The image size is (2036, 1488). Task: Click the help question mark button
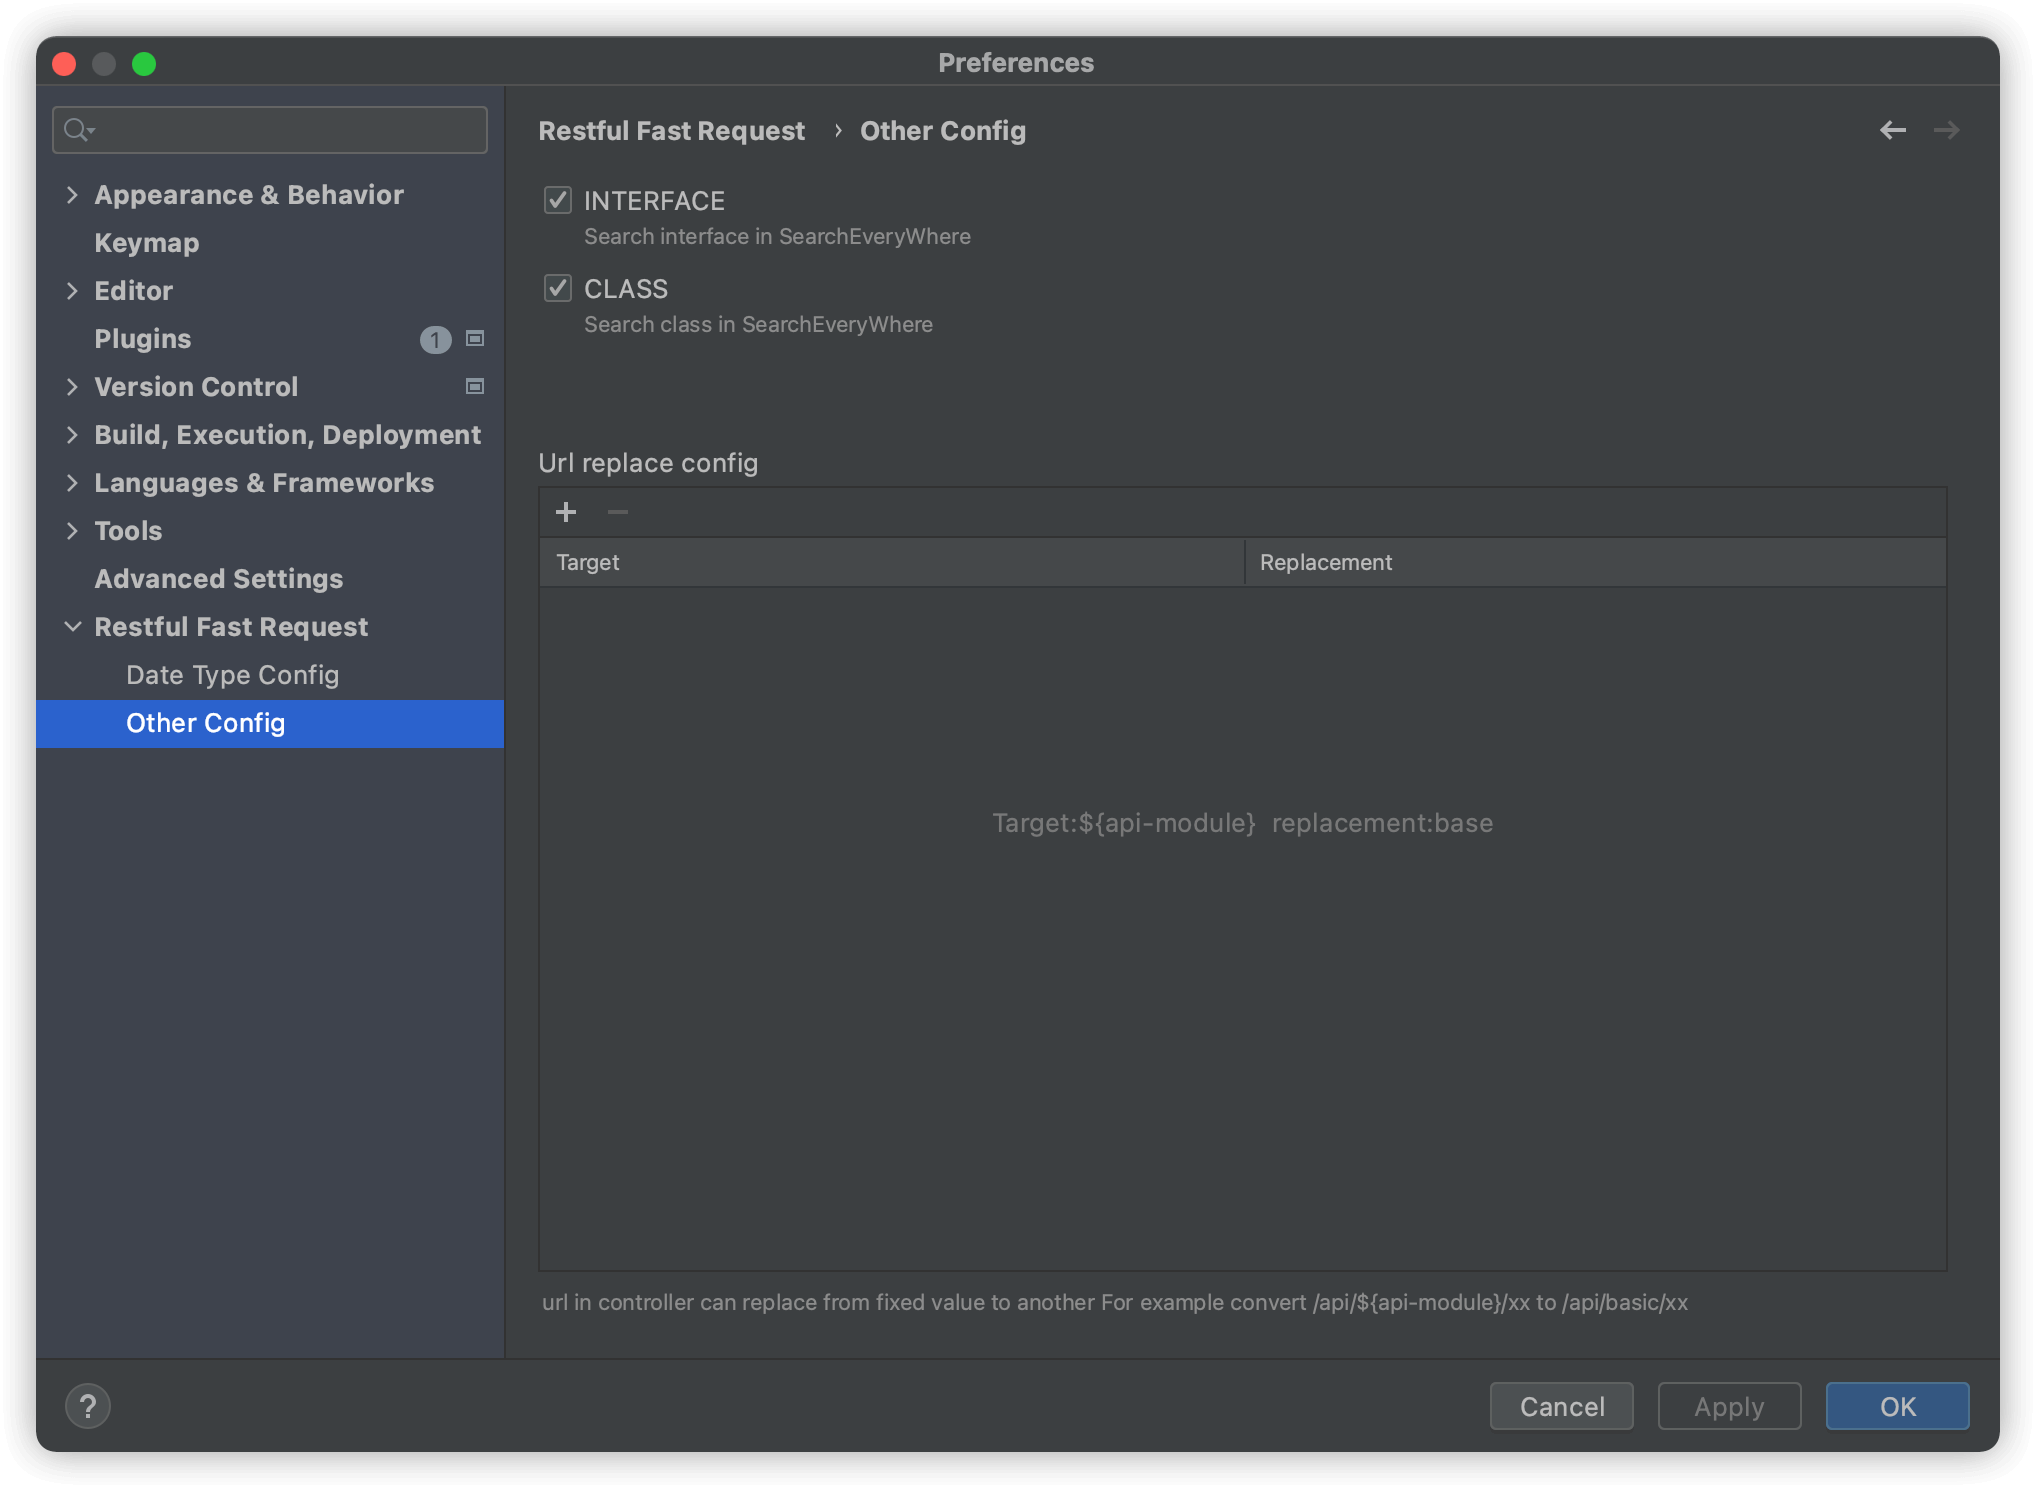click(88, 1406)
